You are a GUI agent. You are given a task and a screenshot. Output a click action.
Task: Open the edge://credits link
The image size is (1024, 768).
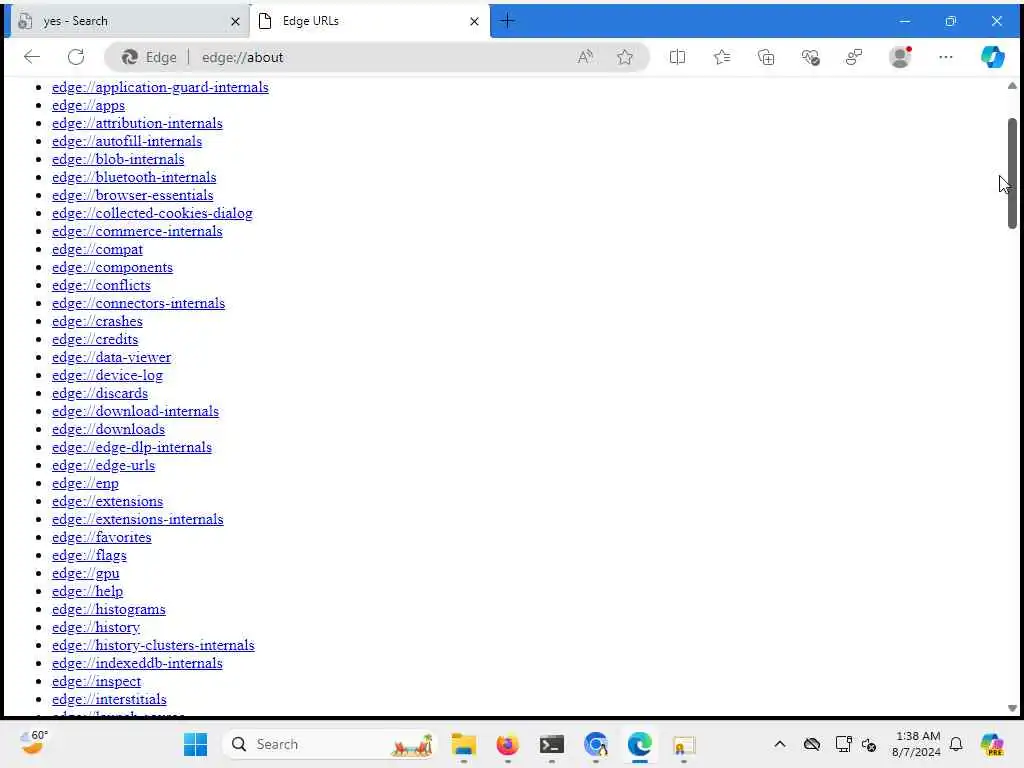pos(95,340)
